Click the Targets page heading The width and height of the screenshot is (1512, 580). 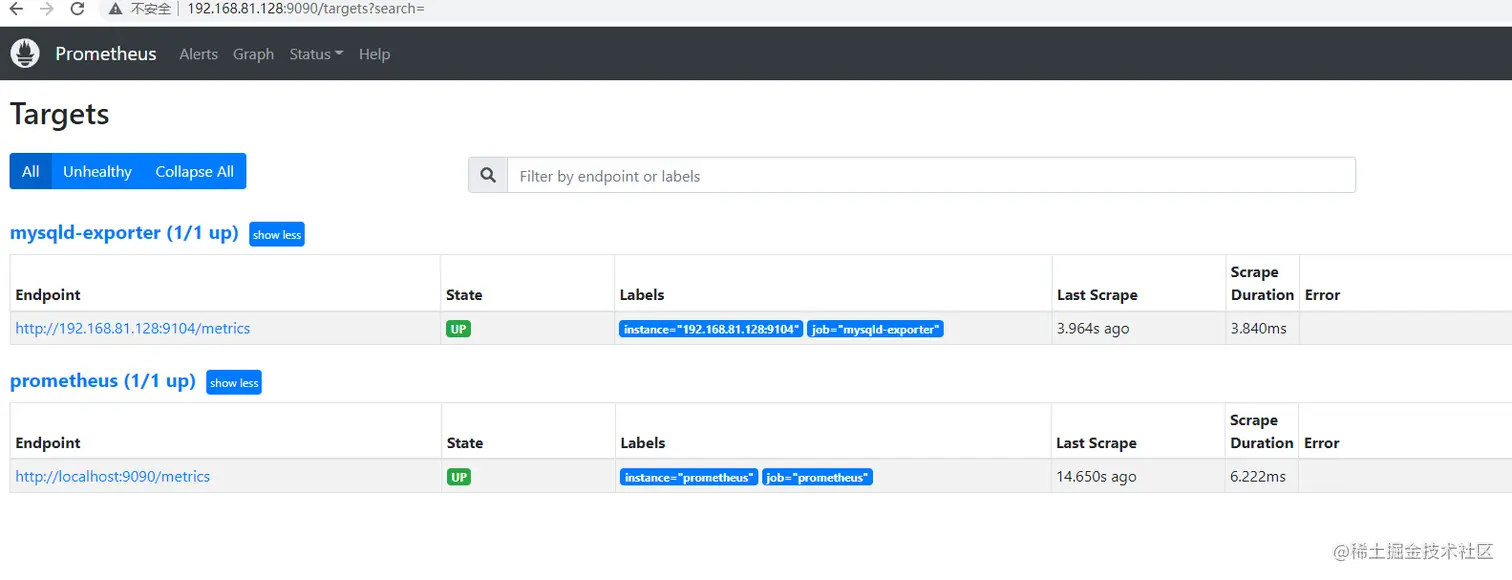[x=59, y=114]
